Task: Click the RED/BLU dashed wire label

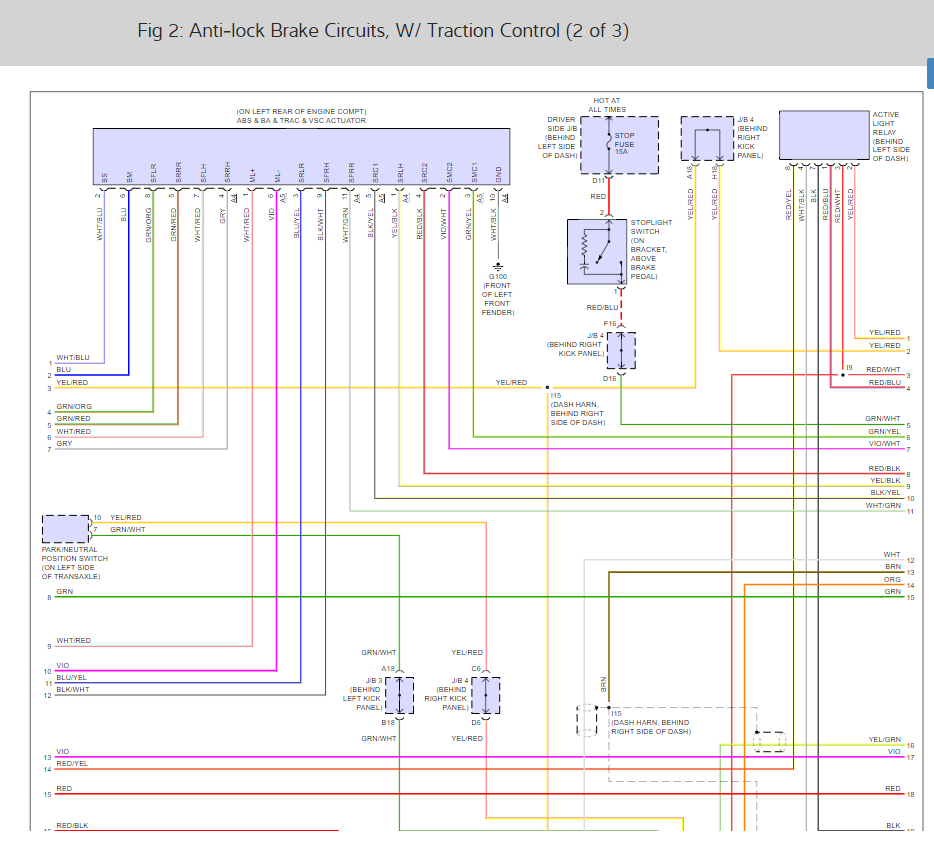Action: tap(602, 307)
